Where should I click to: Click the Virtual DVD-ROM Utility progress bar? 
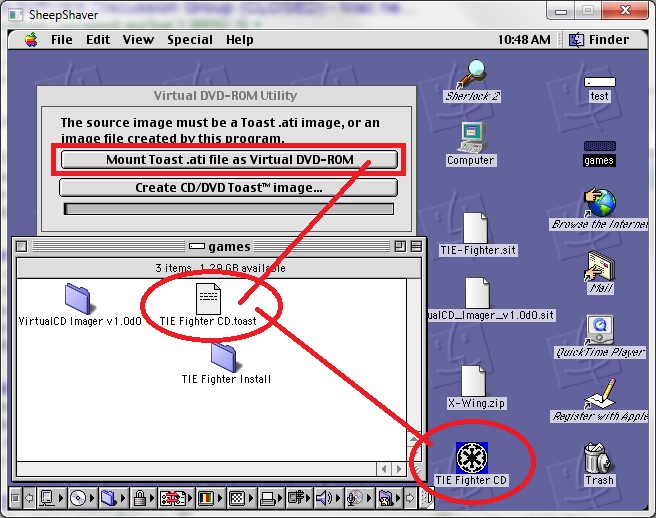coord(228,209)
